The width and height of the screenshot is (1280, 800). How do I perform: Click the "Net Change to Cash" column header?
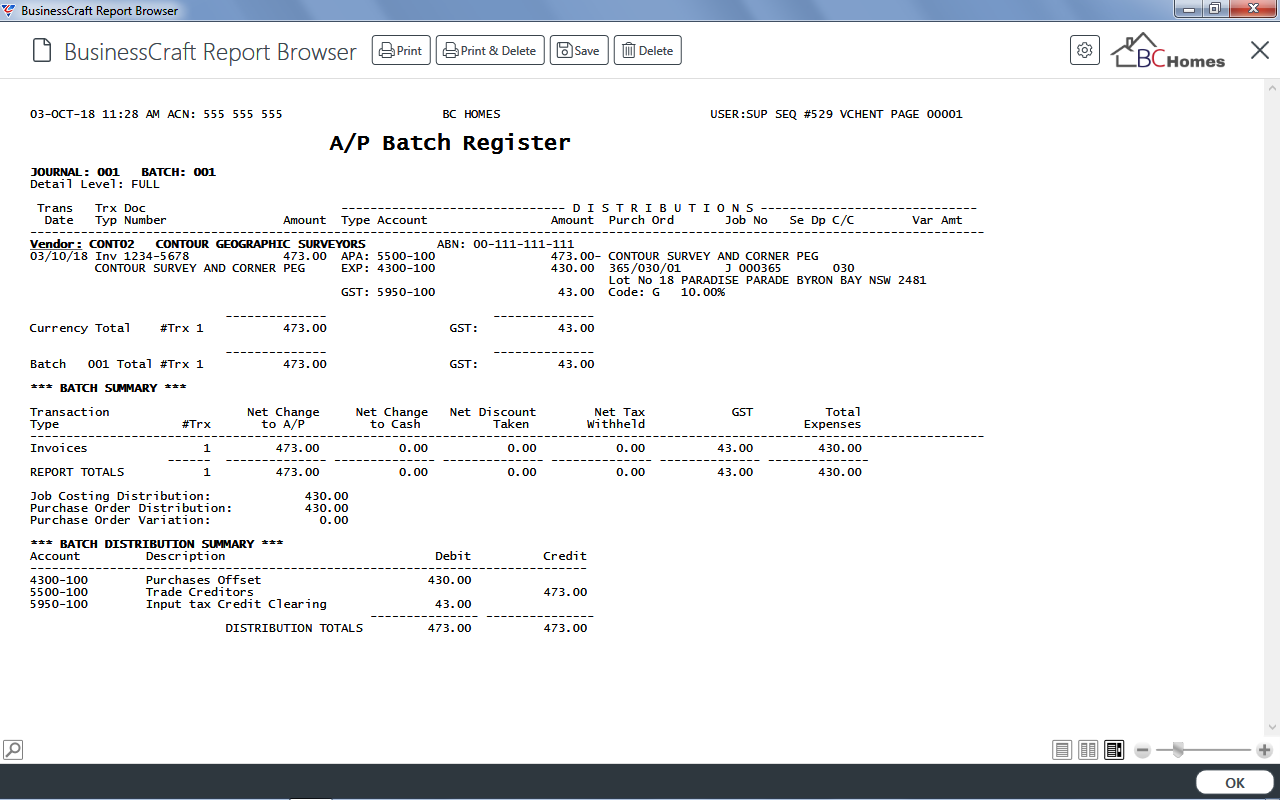[392, 418]
